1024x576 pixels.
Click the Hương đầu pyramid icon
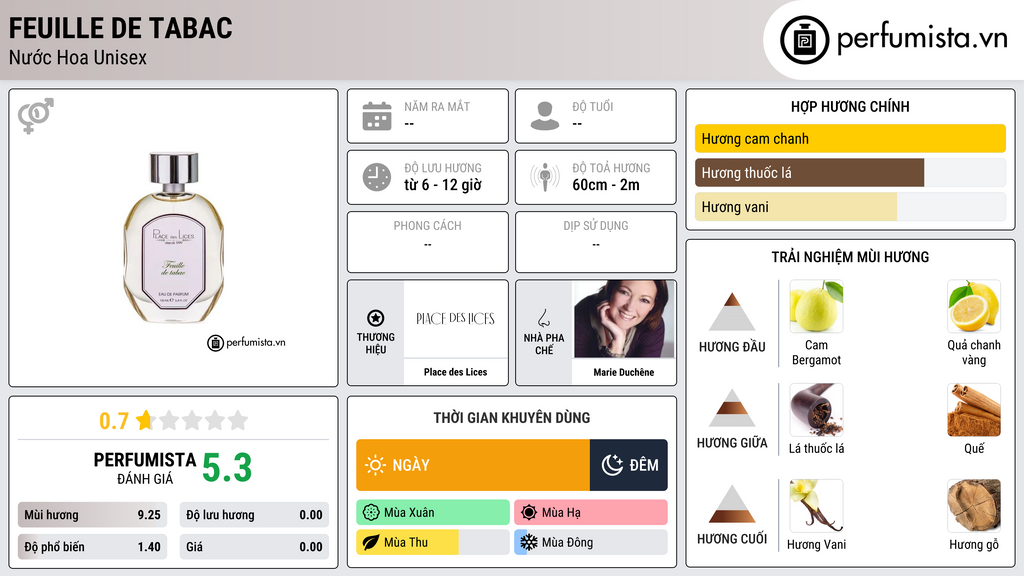point(732,312)
